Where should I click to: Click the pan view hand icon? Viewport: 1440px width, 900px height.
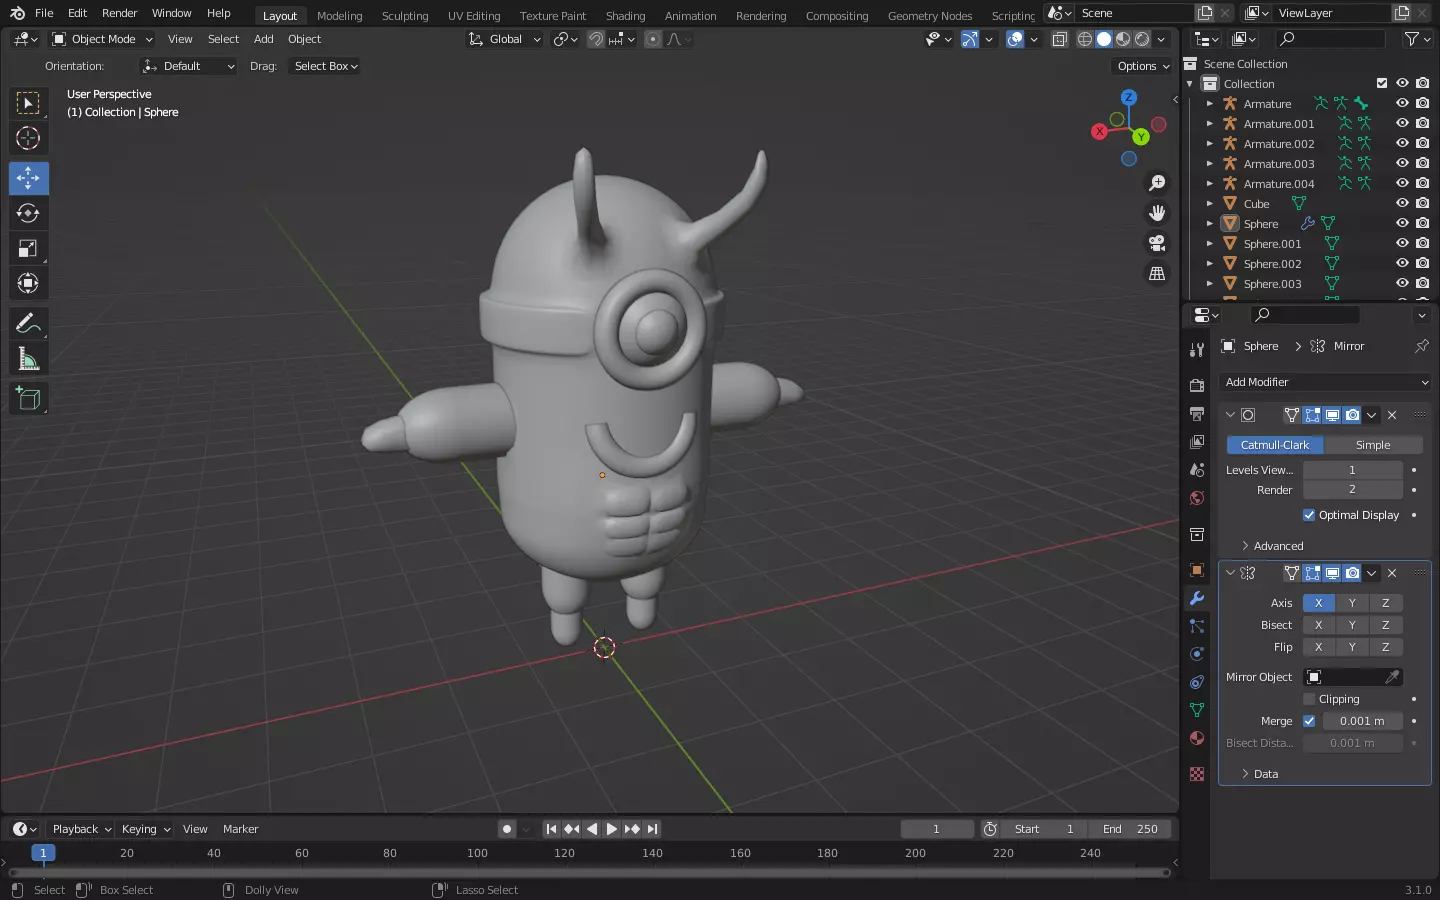coord(1157,213)
